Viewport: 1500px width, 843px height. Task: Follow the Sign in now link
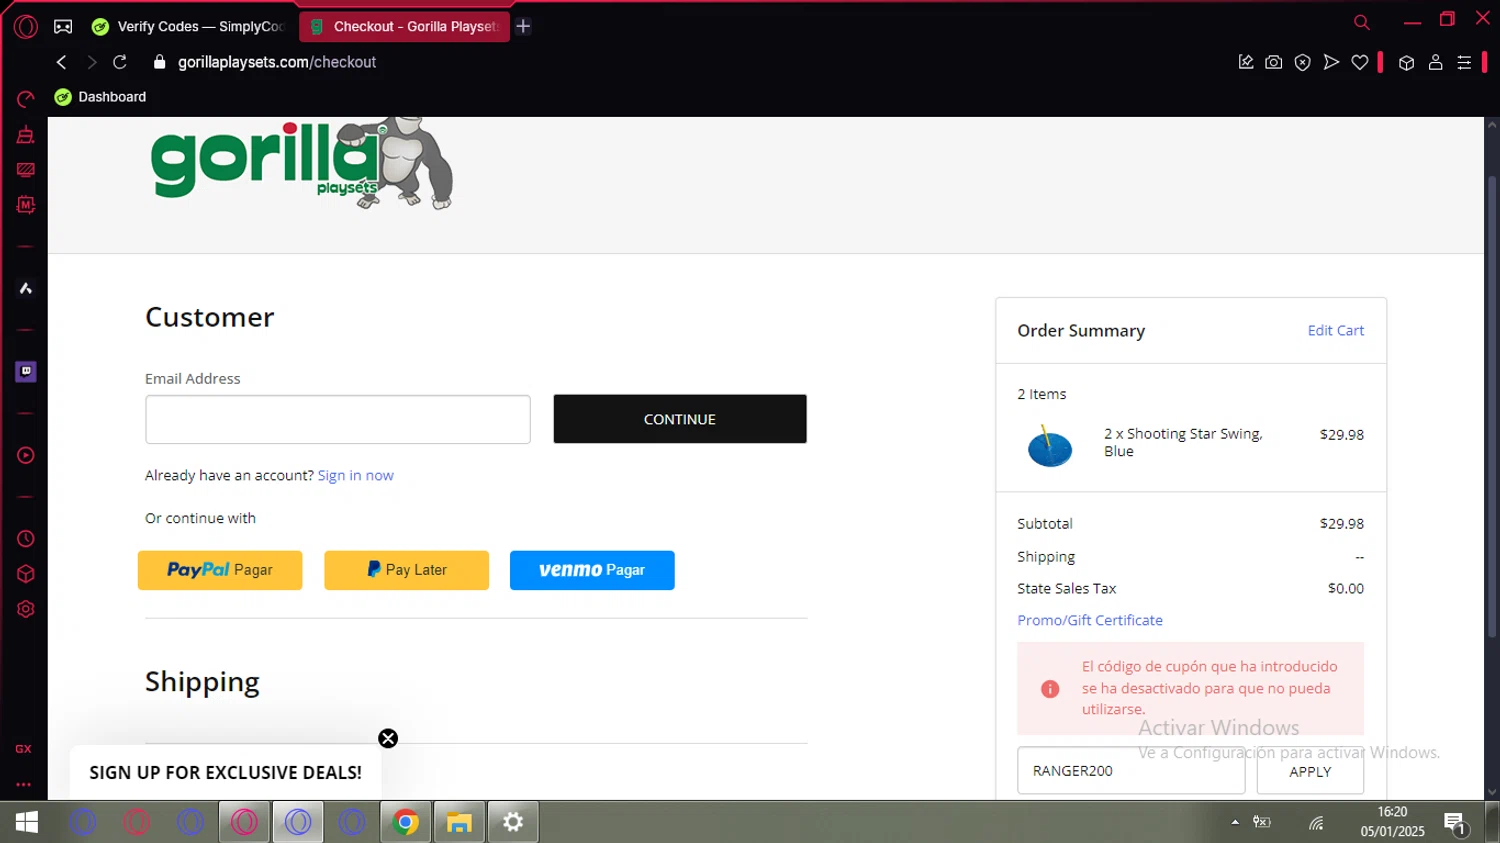click(x=356, y=476)
